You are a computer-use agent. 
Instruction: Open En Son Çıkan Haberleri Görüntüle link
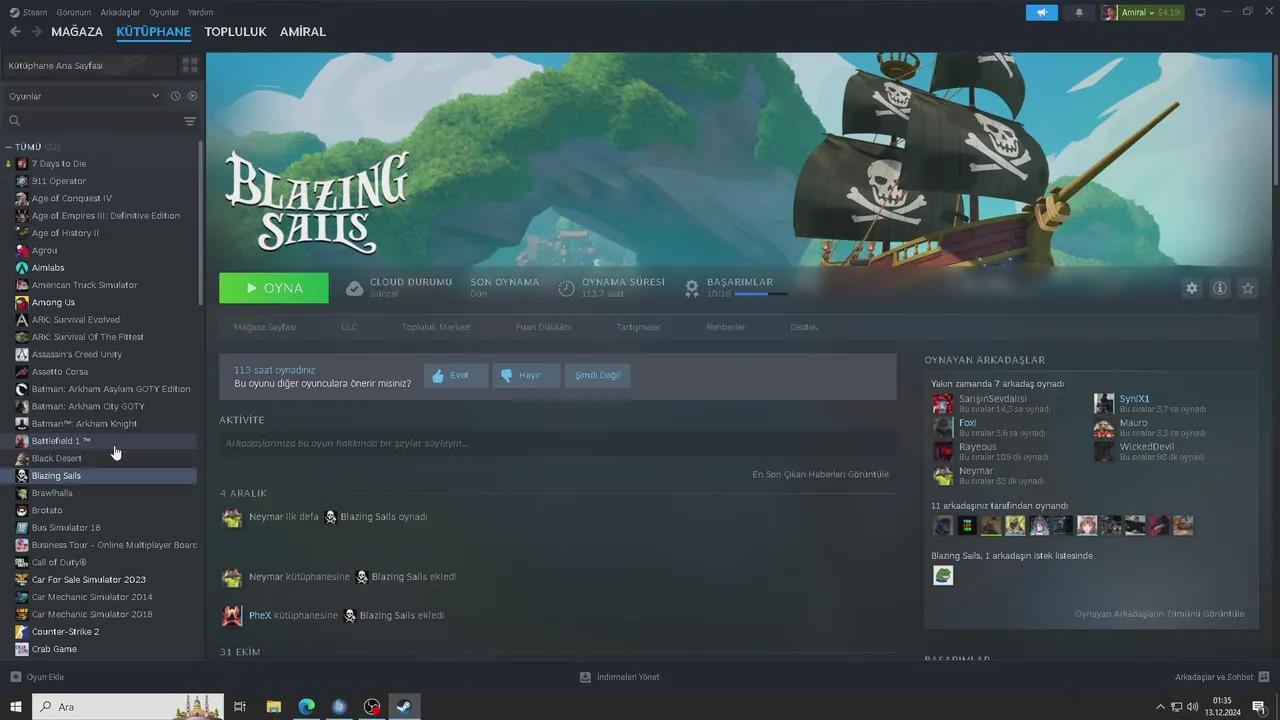(x=820, y=474)
